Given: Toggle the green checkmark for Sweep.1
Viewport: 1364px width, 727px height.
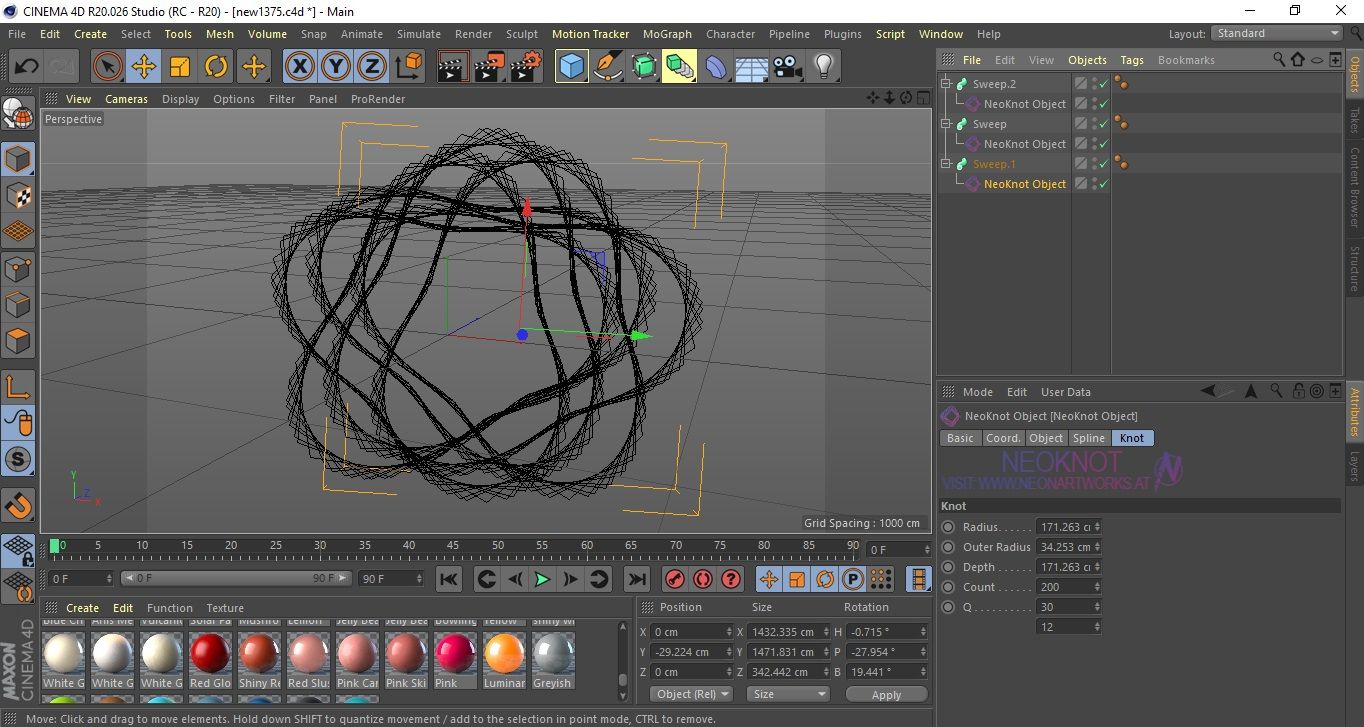Looking at the screenshot, I should [x=1103, y=164].
